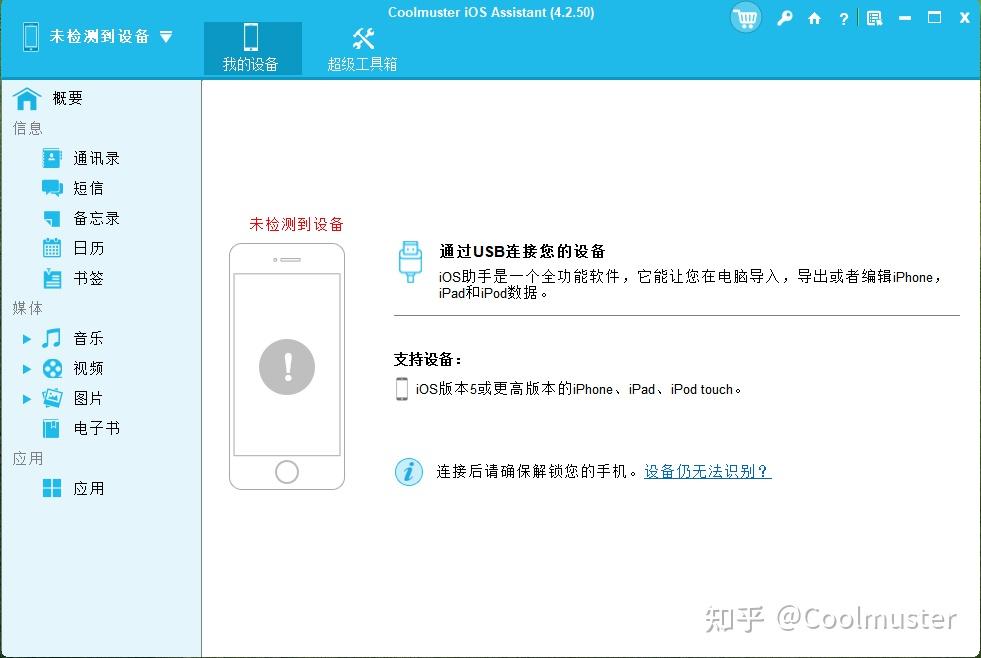Click the '设备仍无法识别?' help link

coord(706,471)
